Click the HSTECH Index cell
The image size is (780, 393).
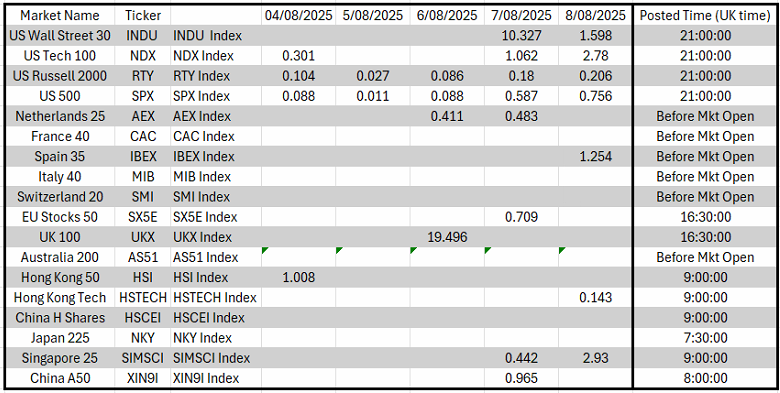click(215, 297)
